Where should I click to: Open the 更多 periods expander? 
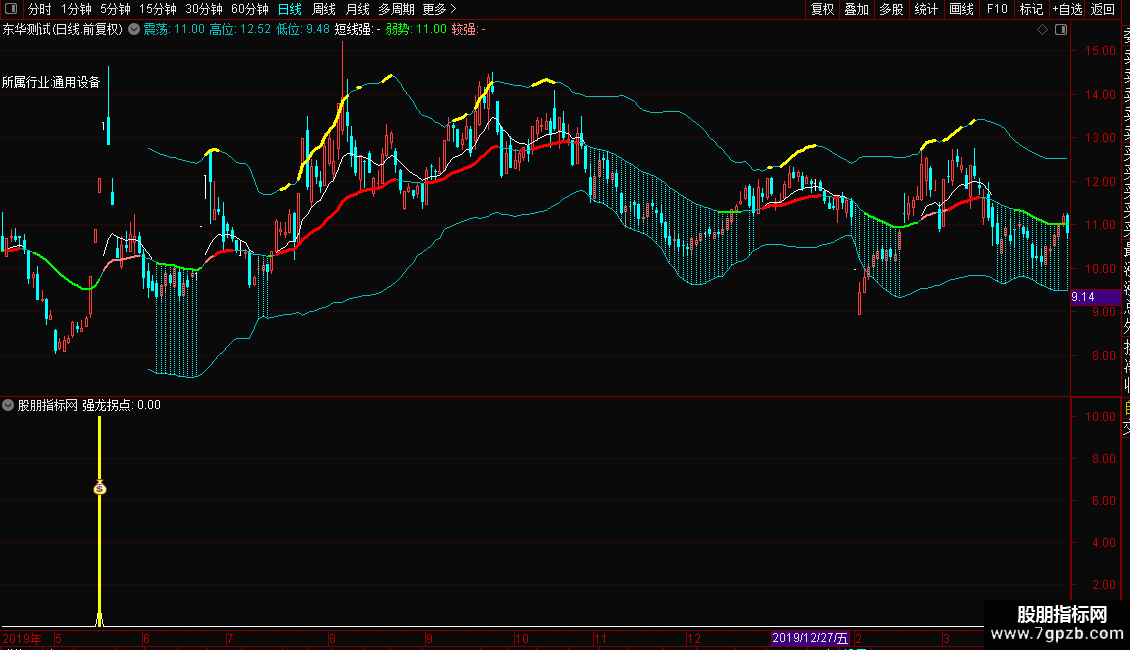[x=440, y=9]
